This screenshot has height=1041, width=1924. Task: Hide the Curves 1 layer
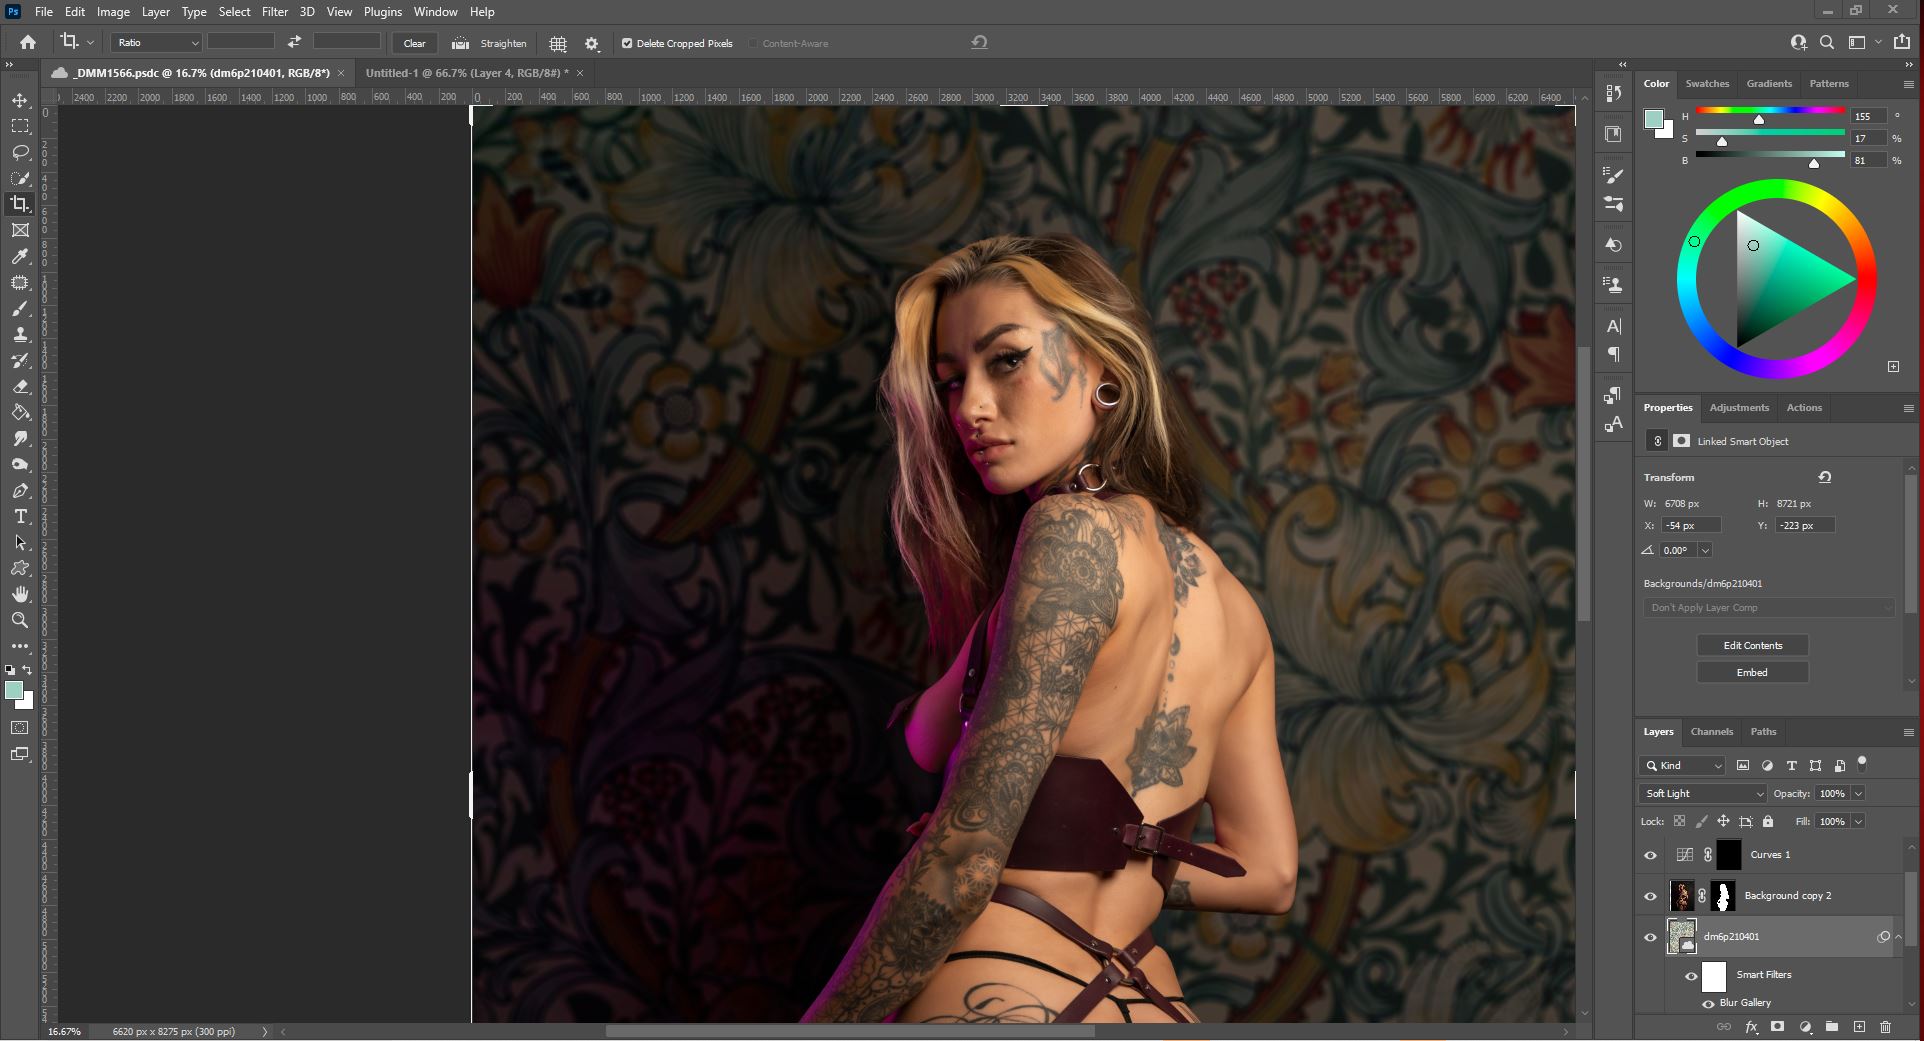point(1651,855)
